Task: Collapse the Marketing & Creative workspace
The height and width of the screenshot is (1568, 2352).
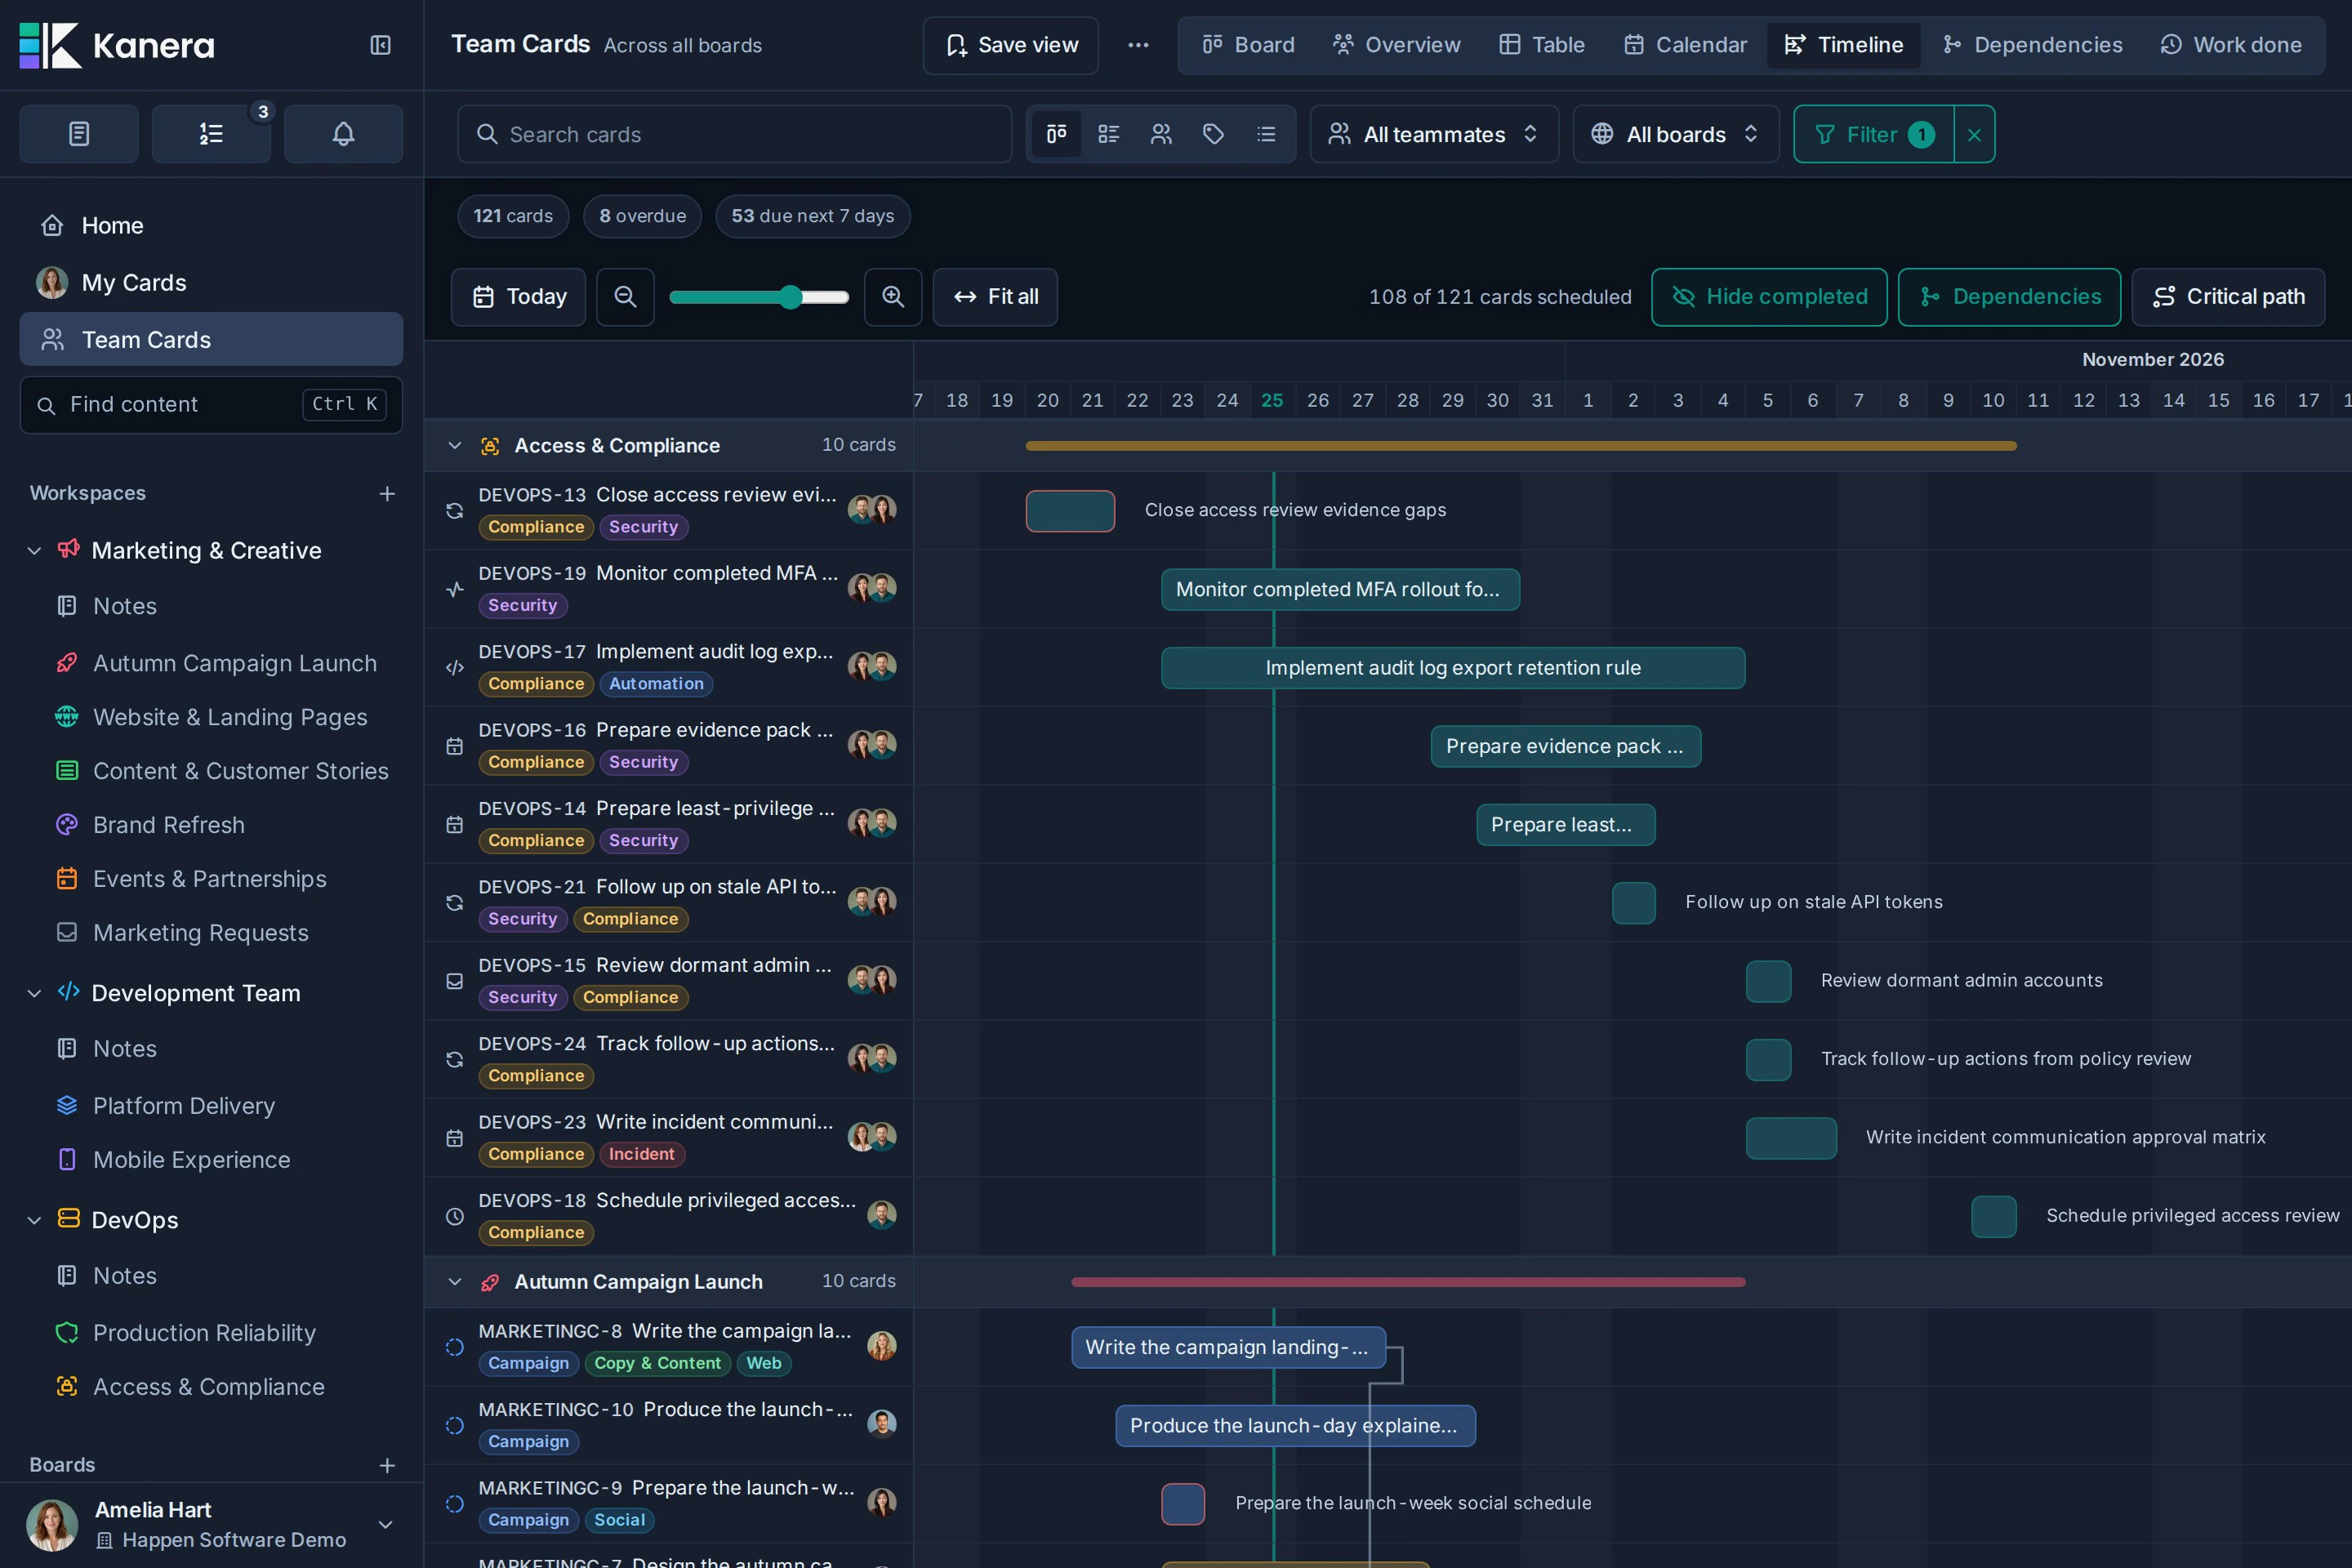Action: (34, 551)
